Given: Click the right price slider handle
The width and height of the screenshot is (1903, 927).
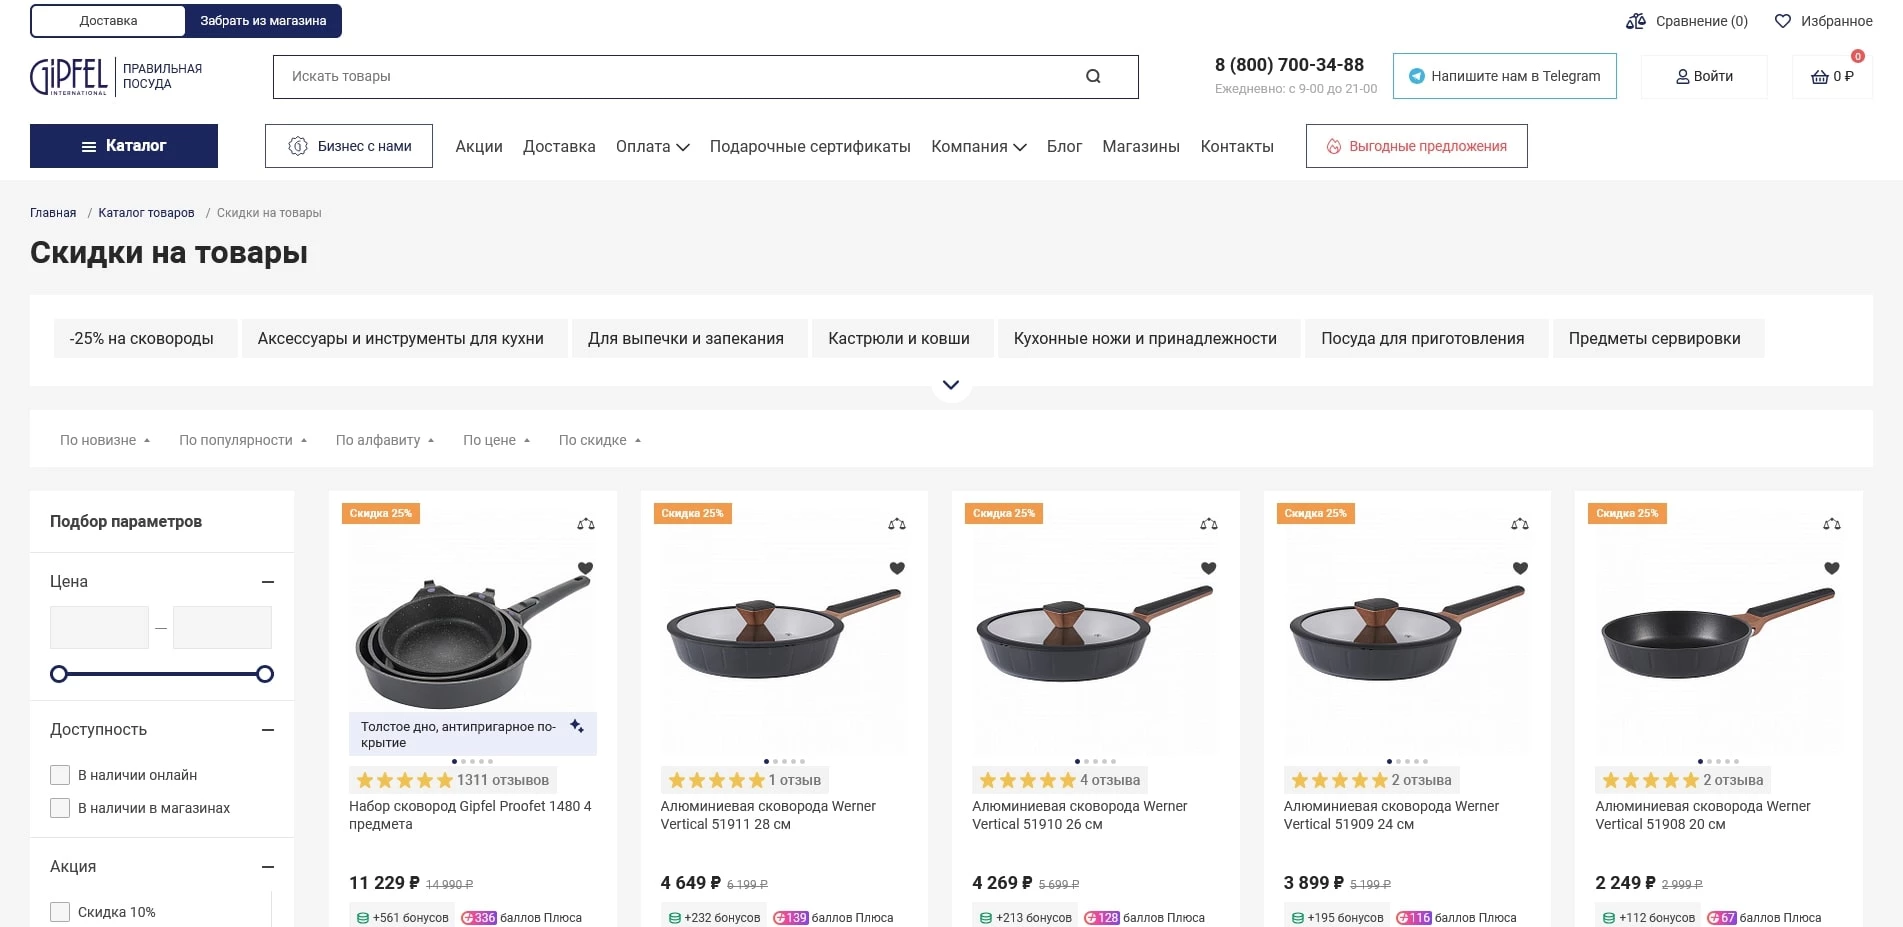Looking at the screenshot, I should (265, 674).
